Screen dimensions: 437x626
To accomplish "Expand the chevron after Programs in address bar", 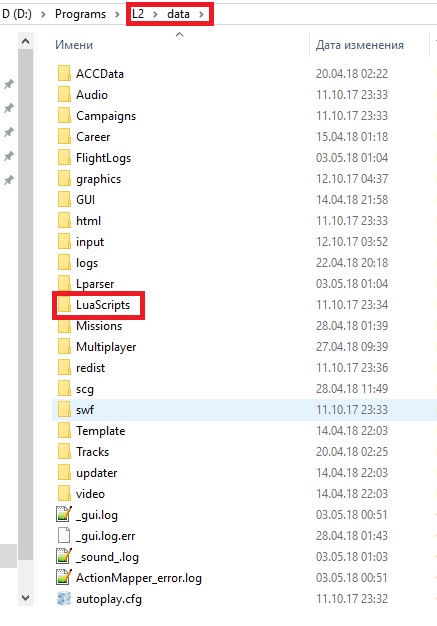I will click(x=117, y=14).
